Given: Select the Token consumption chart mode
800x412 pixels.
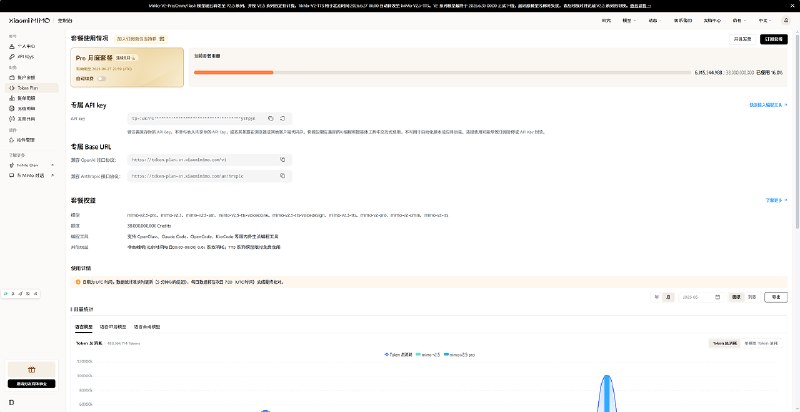Looking at the screenshot, I should point(724,344).
